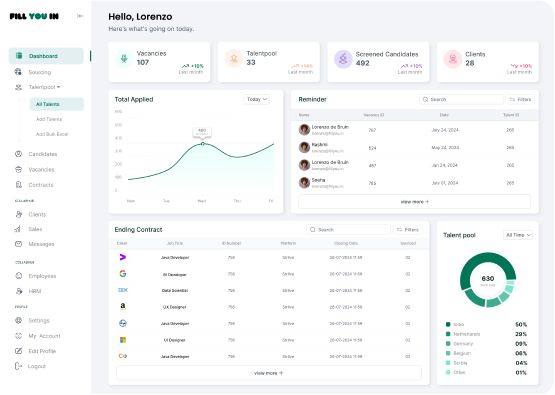Open Candidates via its sidebar icon
This screenshot has height=395, width=555.
[x=18, y=154]
